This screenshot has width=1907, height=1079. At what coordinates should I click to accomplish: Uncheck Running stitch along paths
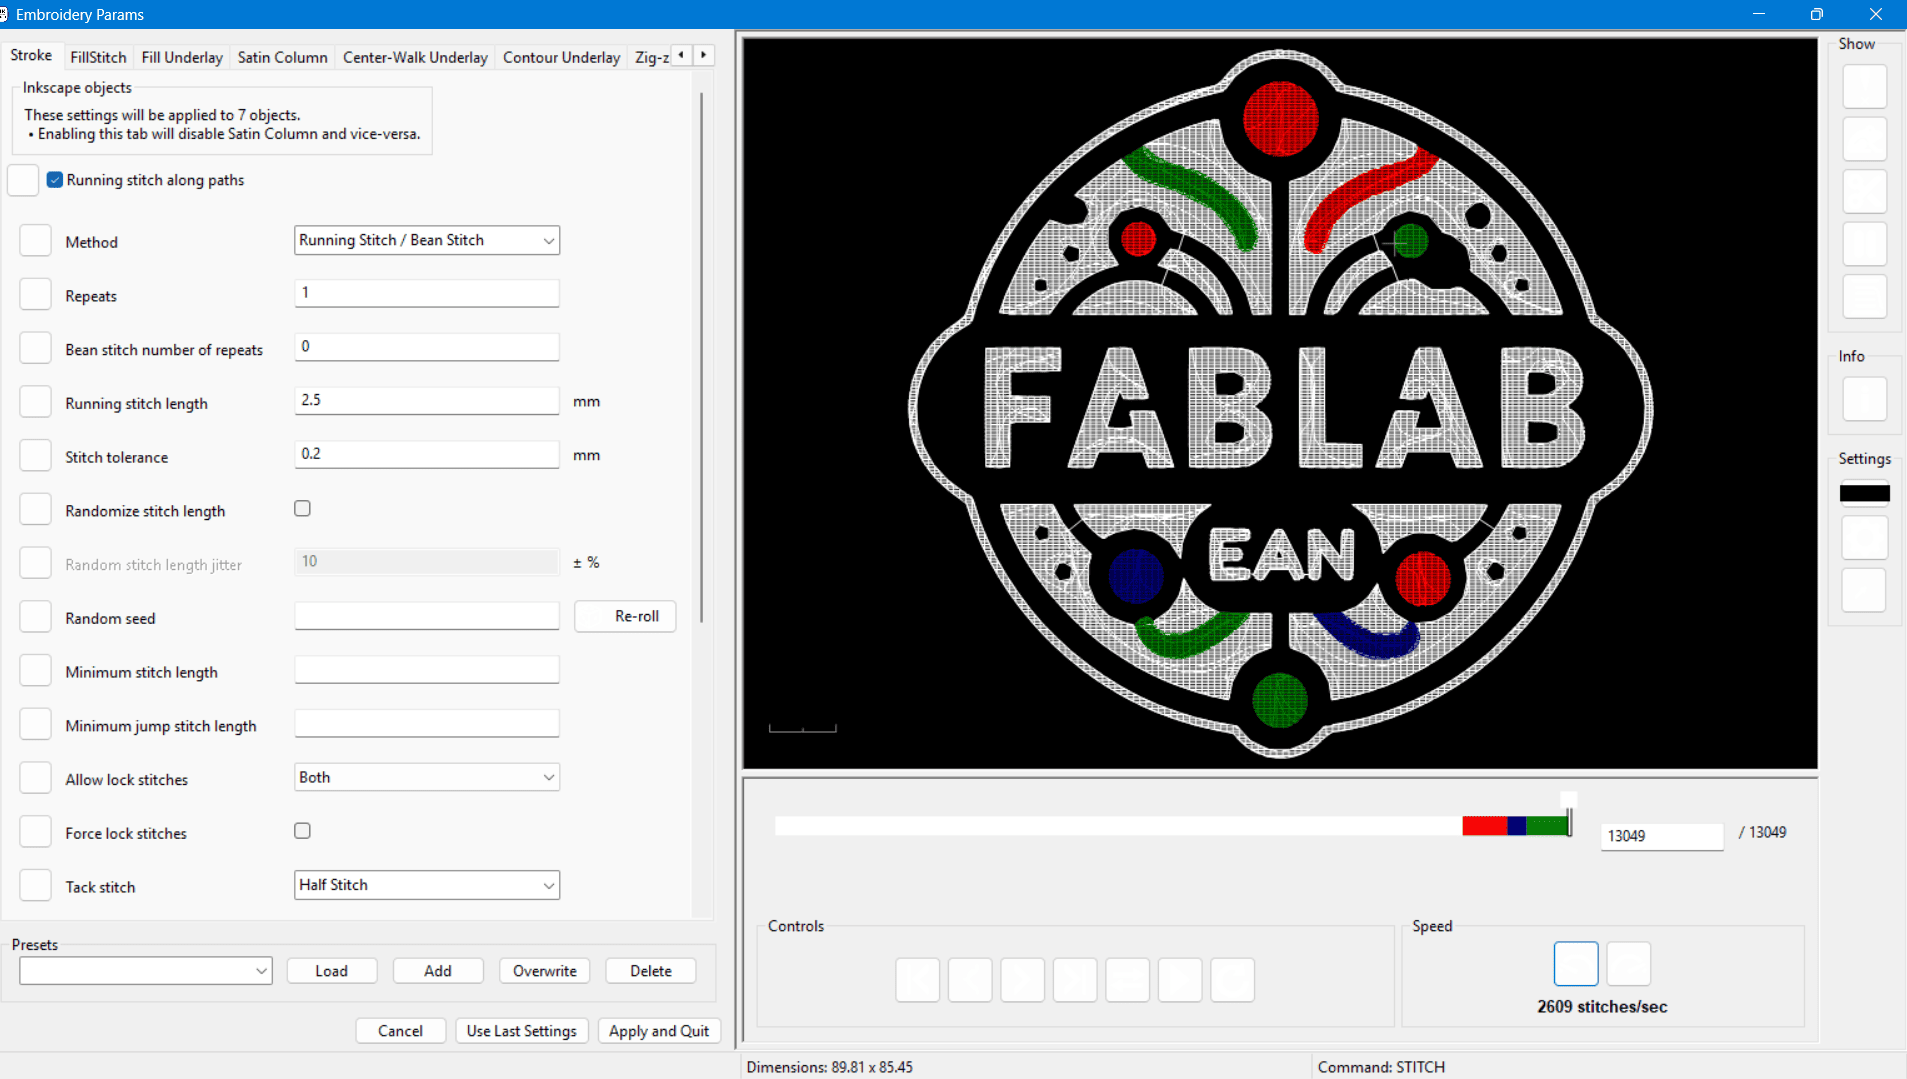tap(55, 180)
